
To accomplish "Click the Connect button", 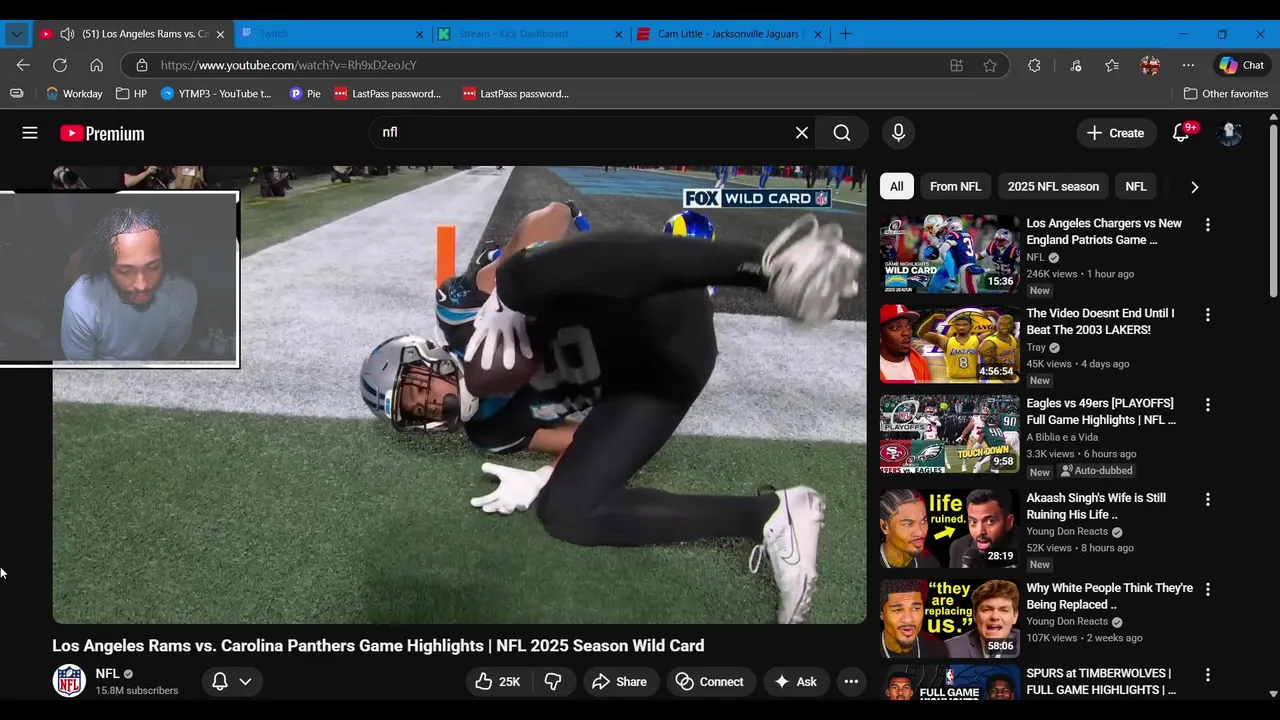I will coord(710,682).
